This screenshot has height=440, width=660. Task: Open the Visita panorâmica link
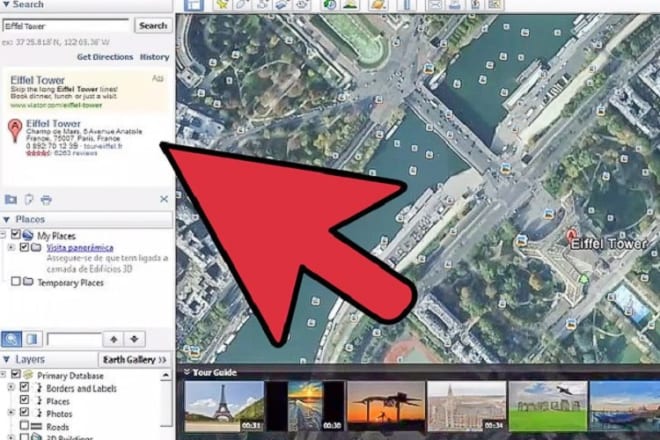tap(80, 248)
